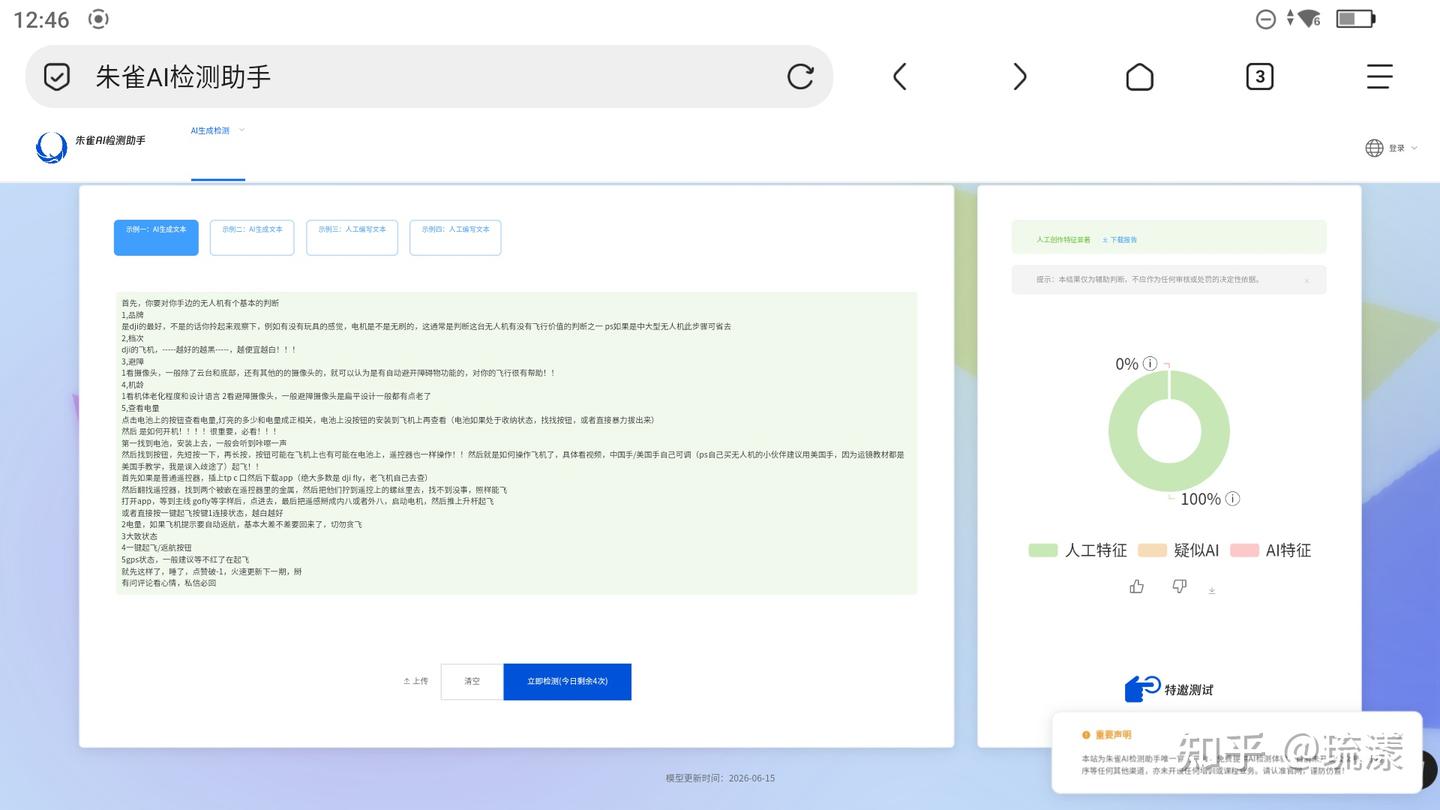This screenshot has height=810, width=1440.
Task: Show info for the 100% value
Action: click(1233, 498)
